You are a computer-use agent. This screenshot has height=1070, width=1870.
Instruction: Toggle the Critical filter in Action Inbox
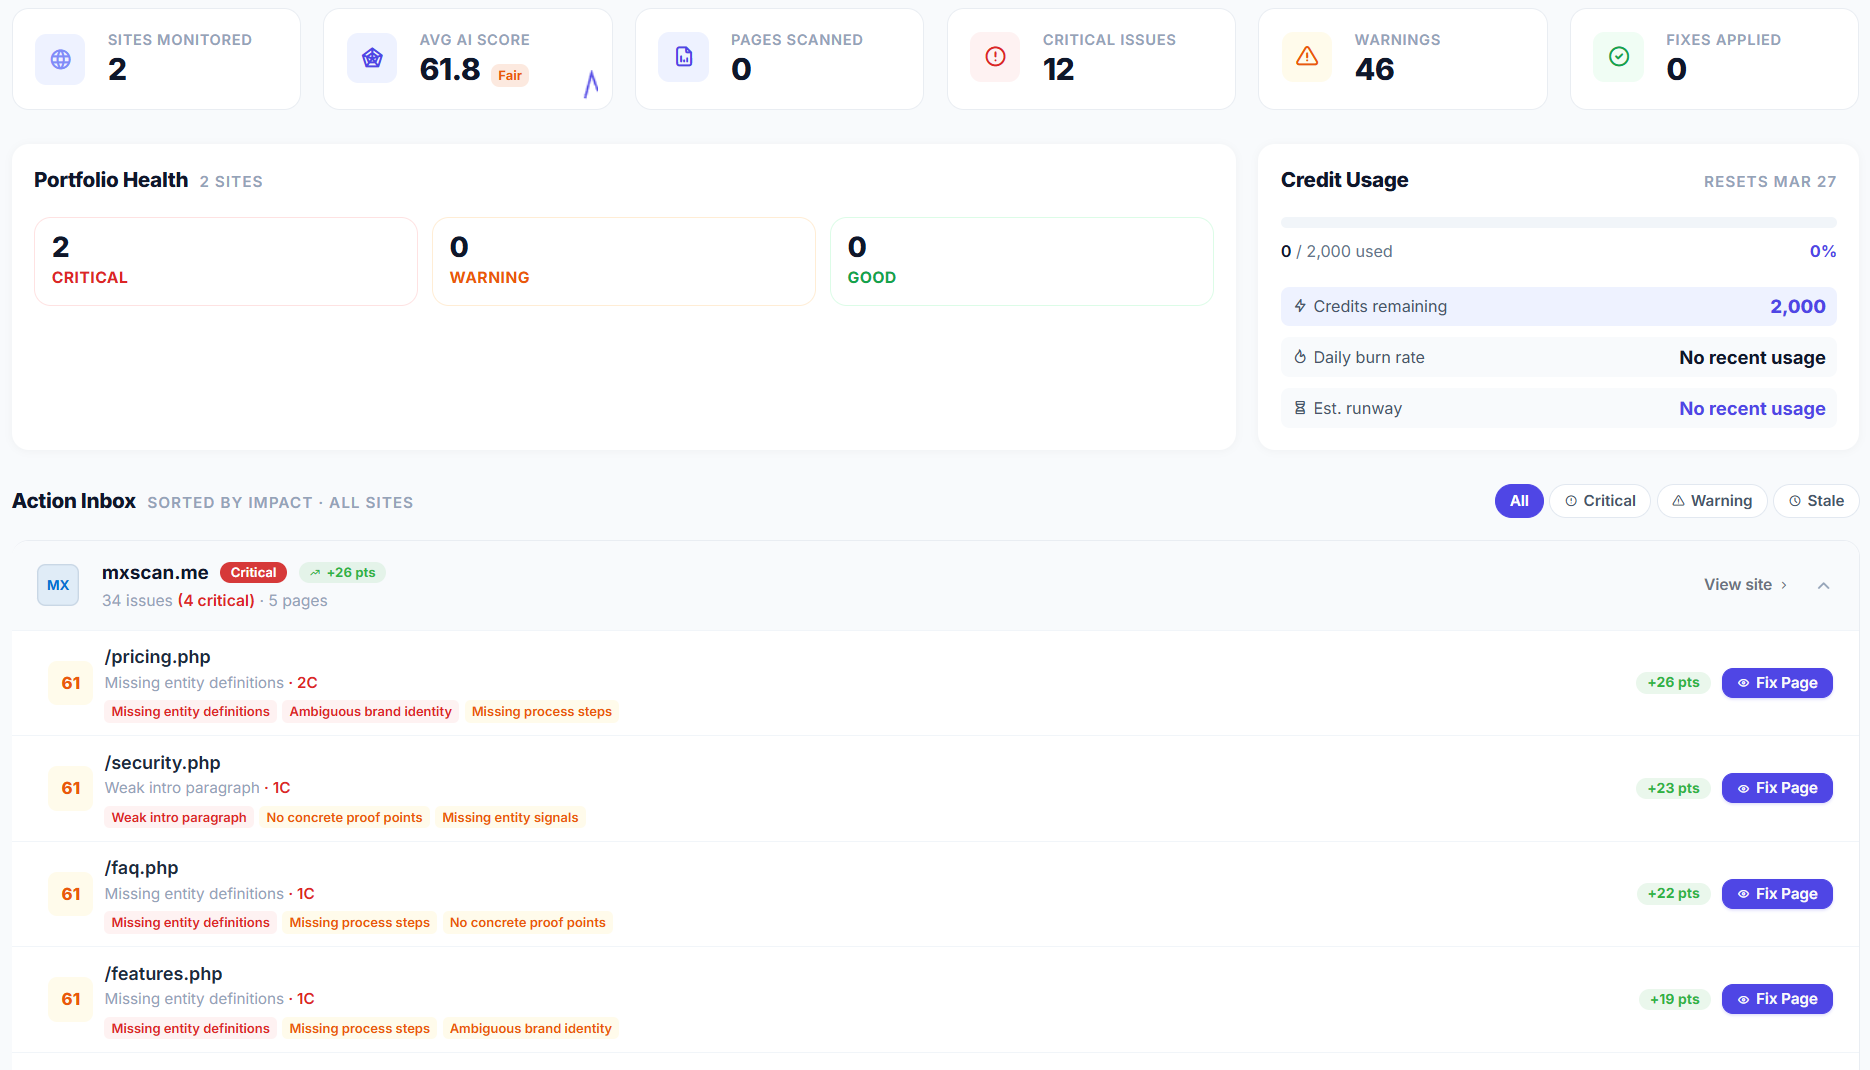[x=1599, y=500]
